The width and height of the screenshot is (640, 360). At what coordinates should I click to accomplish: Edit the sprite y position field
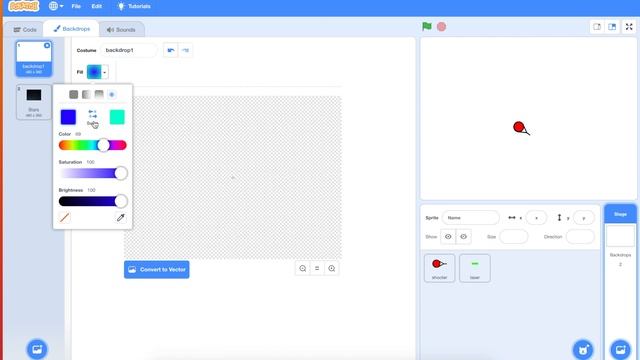pyautogui.click(x=584, y=218)
